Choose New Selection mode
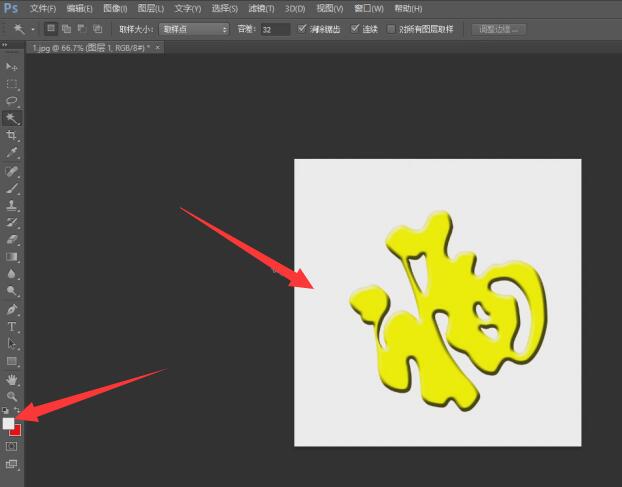The image size is (622, 487). tap(51, 29)
